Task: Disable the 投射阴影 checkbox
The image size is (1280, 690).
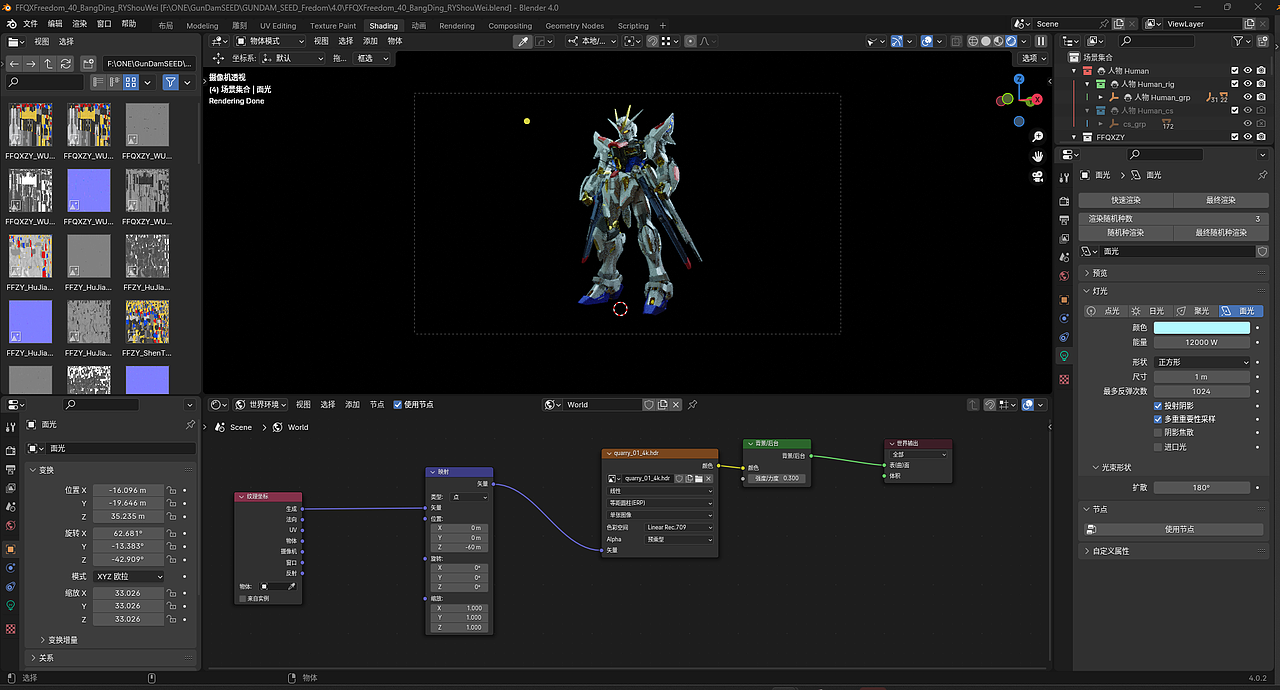Action: (1158, 406)
